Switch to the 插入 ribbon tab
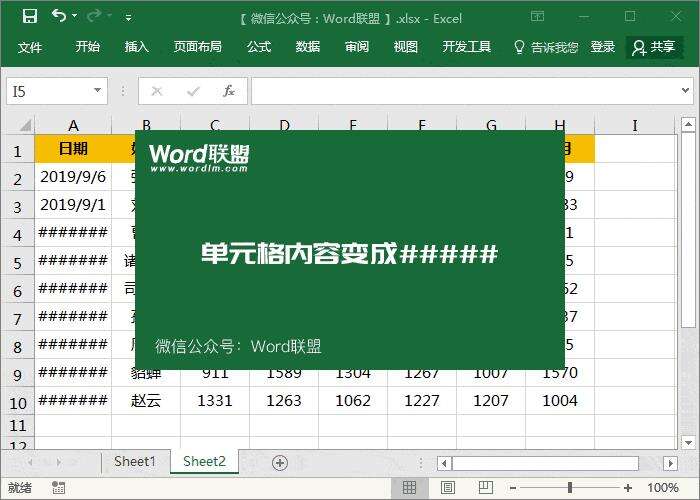 [137, 47]
